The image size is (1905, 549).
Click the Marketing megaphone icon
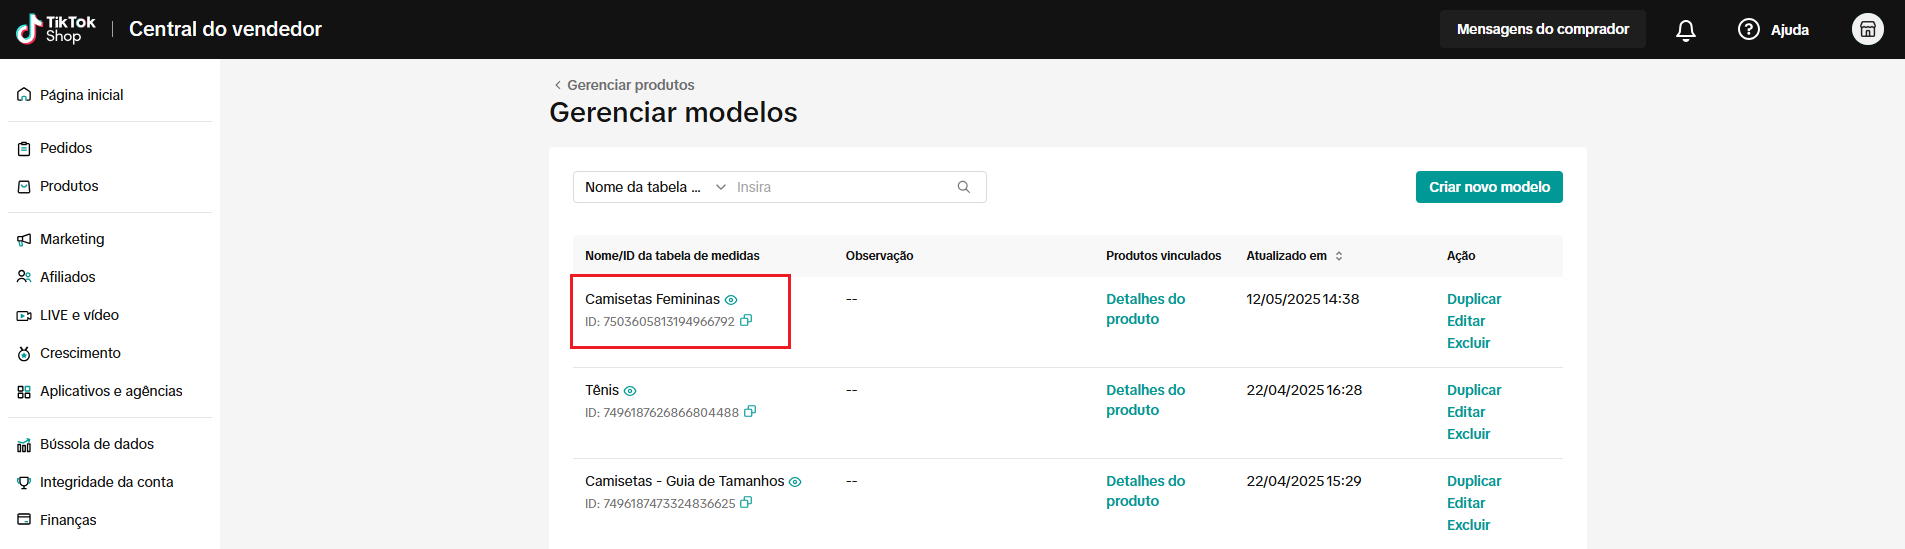coord(24,239)
